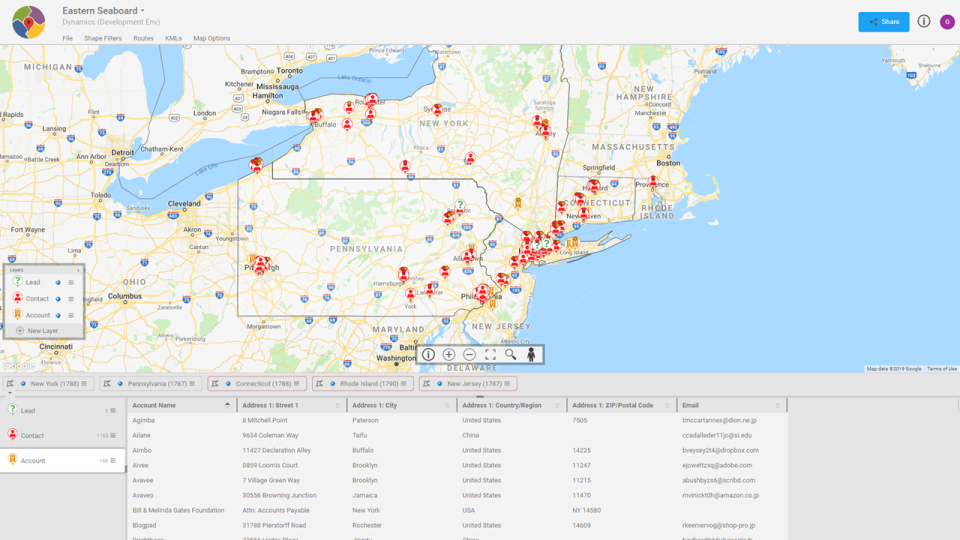Click the green Lead marker in Pennsylvania
The image size is (960, 540).
[460, 206]
